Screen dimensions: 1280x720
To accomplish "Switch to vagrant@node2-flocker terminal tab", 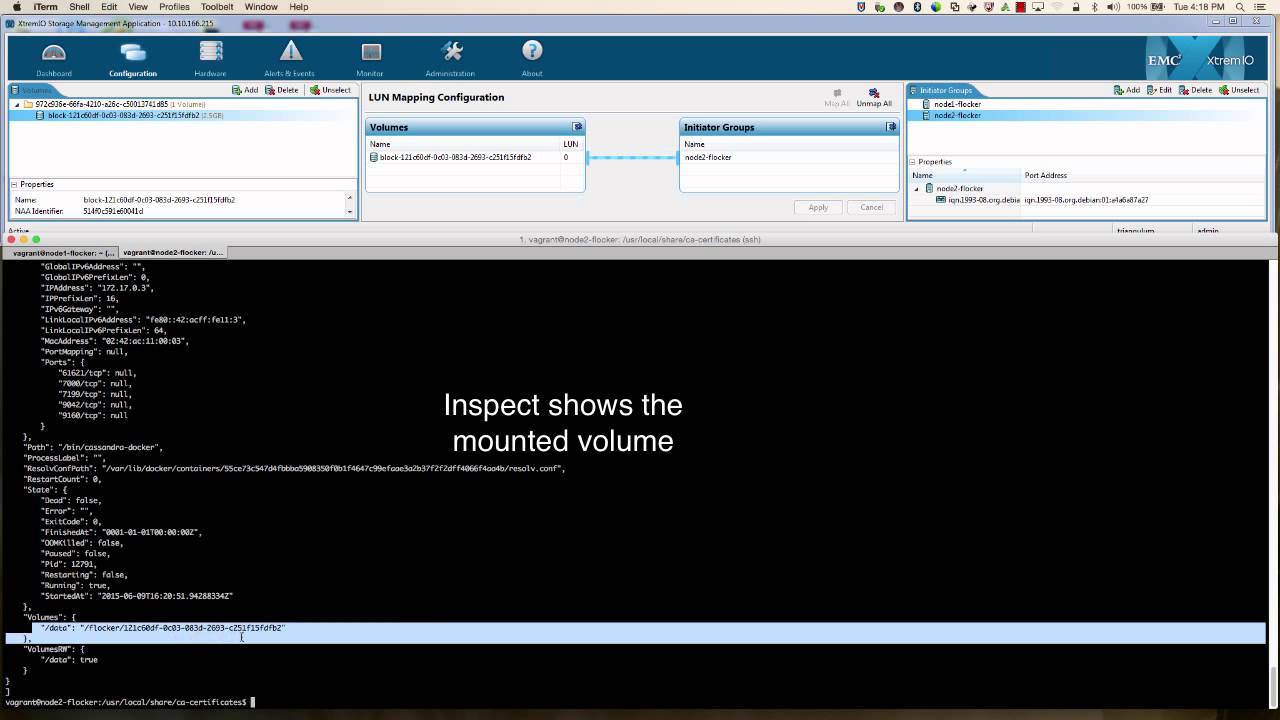I will (173, 253).
